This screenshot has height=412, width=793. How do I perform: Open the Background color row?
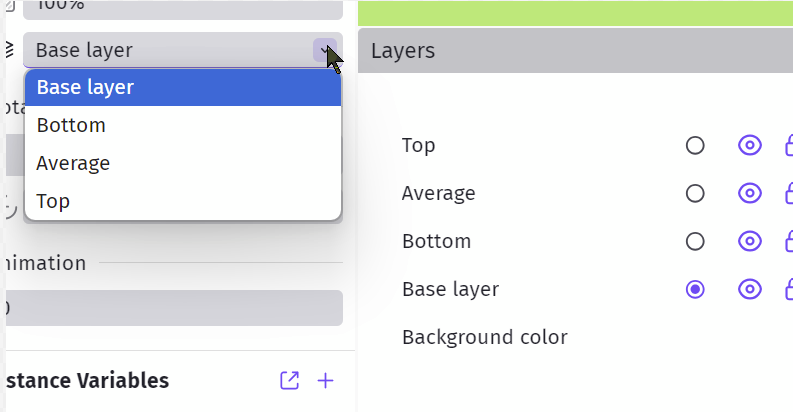tap(484, 337)
